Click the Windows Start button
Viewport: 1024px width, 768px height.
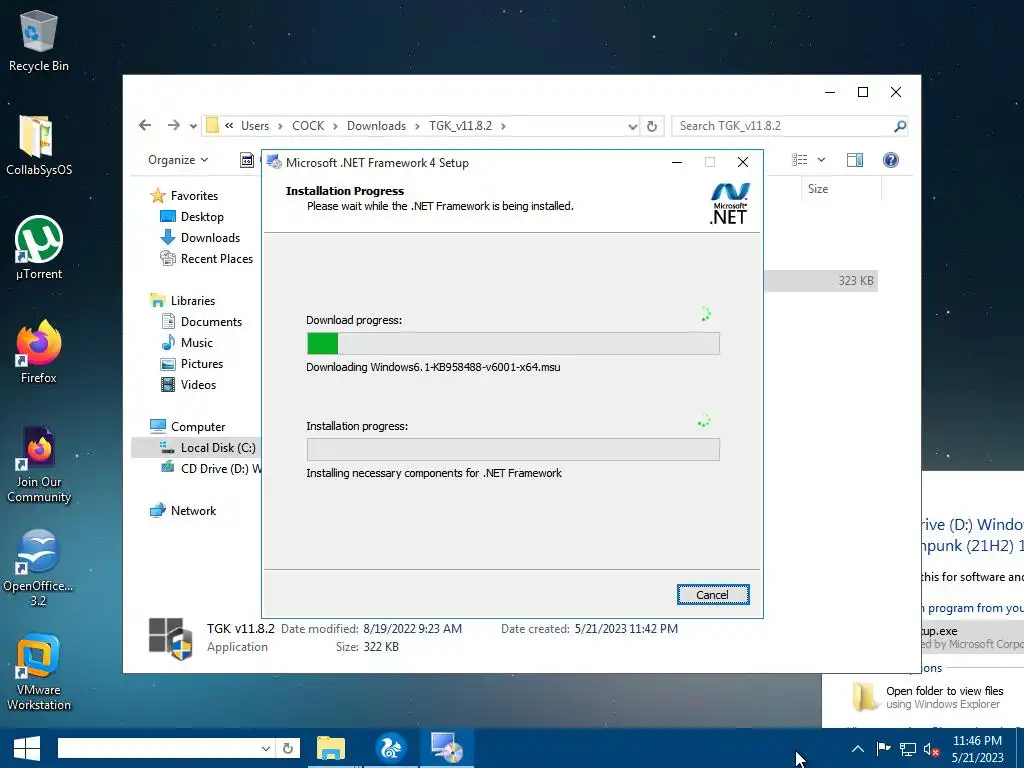click(x=26, y=748)
